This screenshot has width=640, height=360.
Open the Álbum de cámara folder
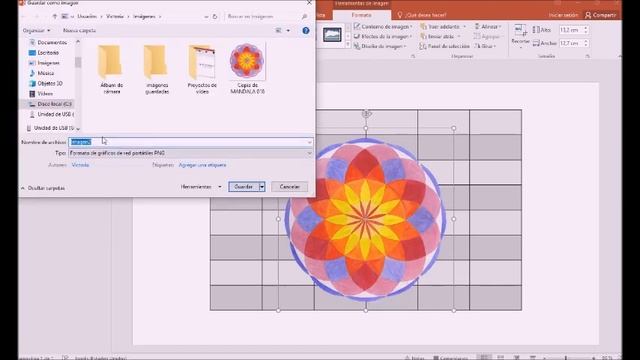click(x=111, y=69)
